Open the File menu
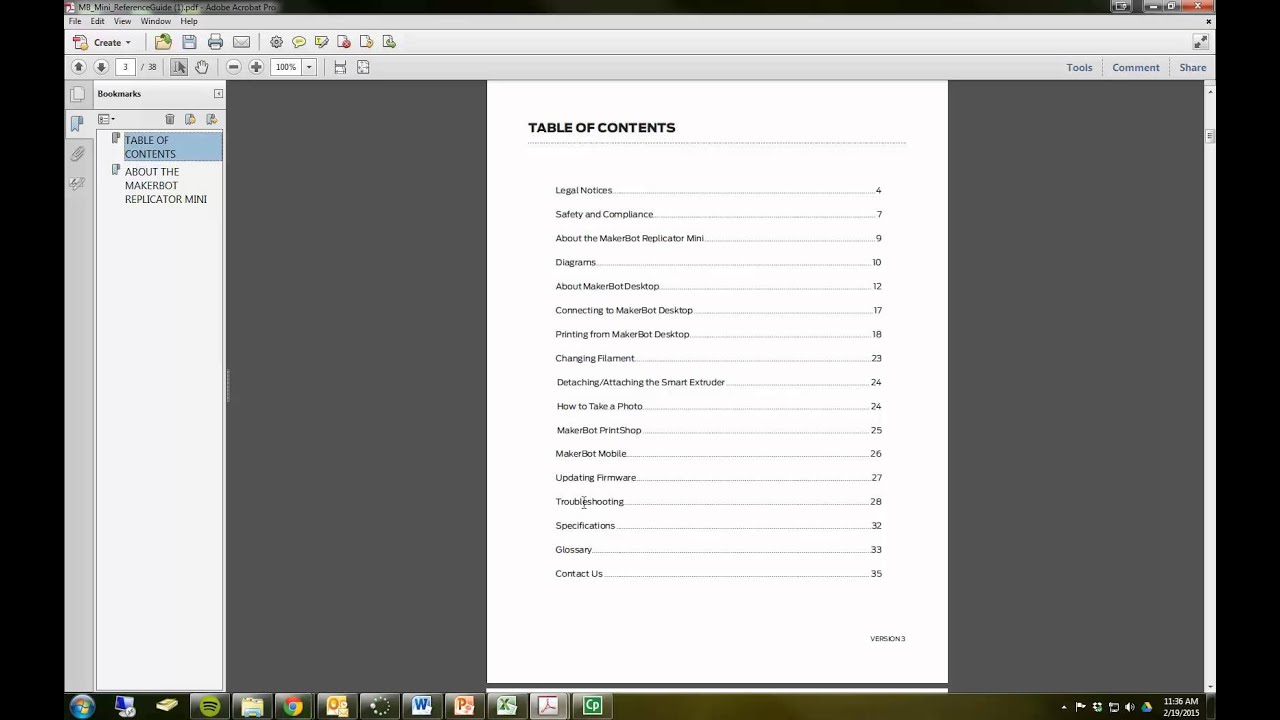The width and height of the screenshot is (1280, 720). coord(75,21)
